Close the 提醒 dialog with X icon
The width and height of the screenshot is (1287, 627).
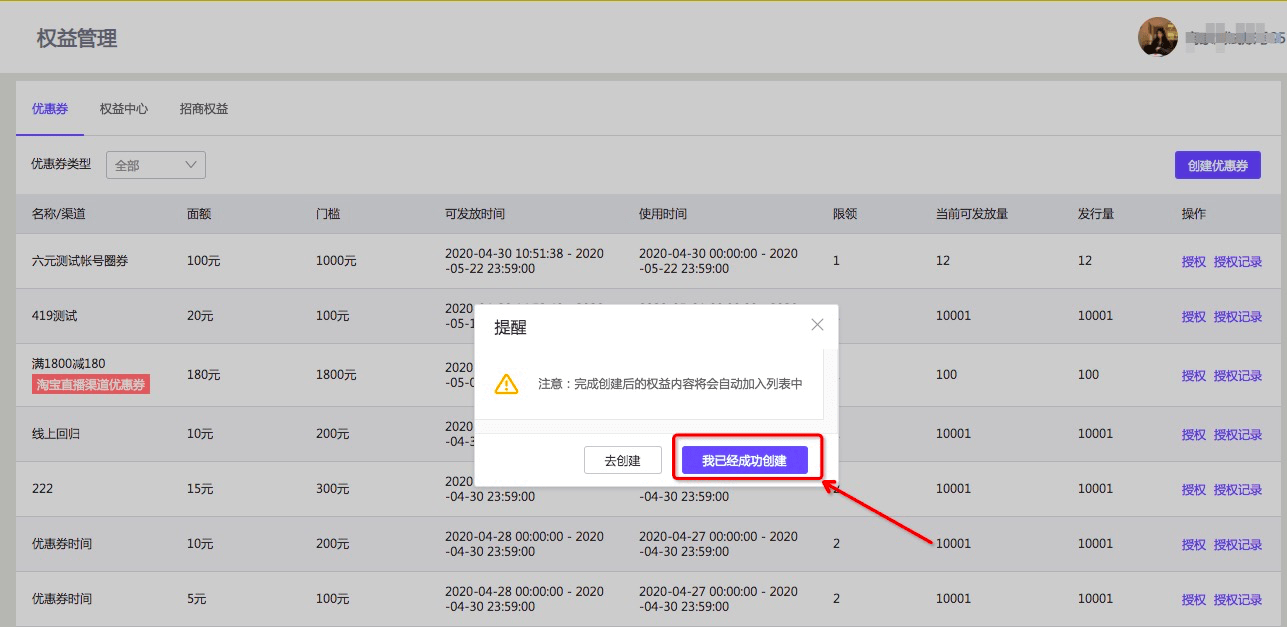click(x=817, y=325)
